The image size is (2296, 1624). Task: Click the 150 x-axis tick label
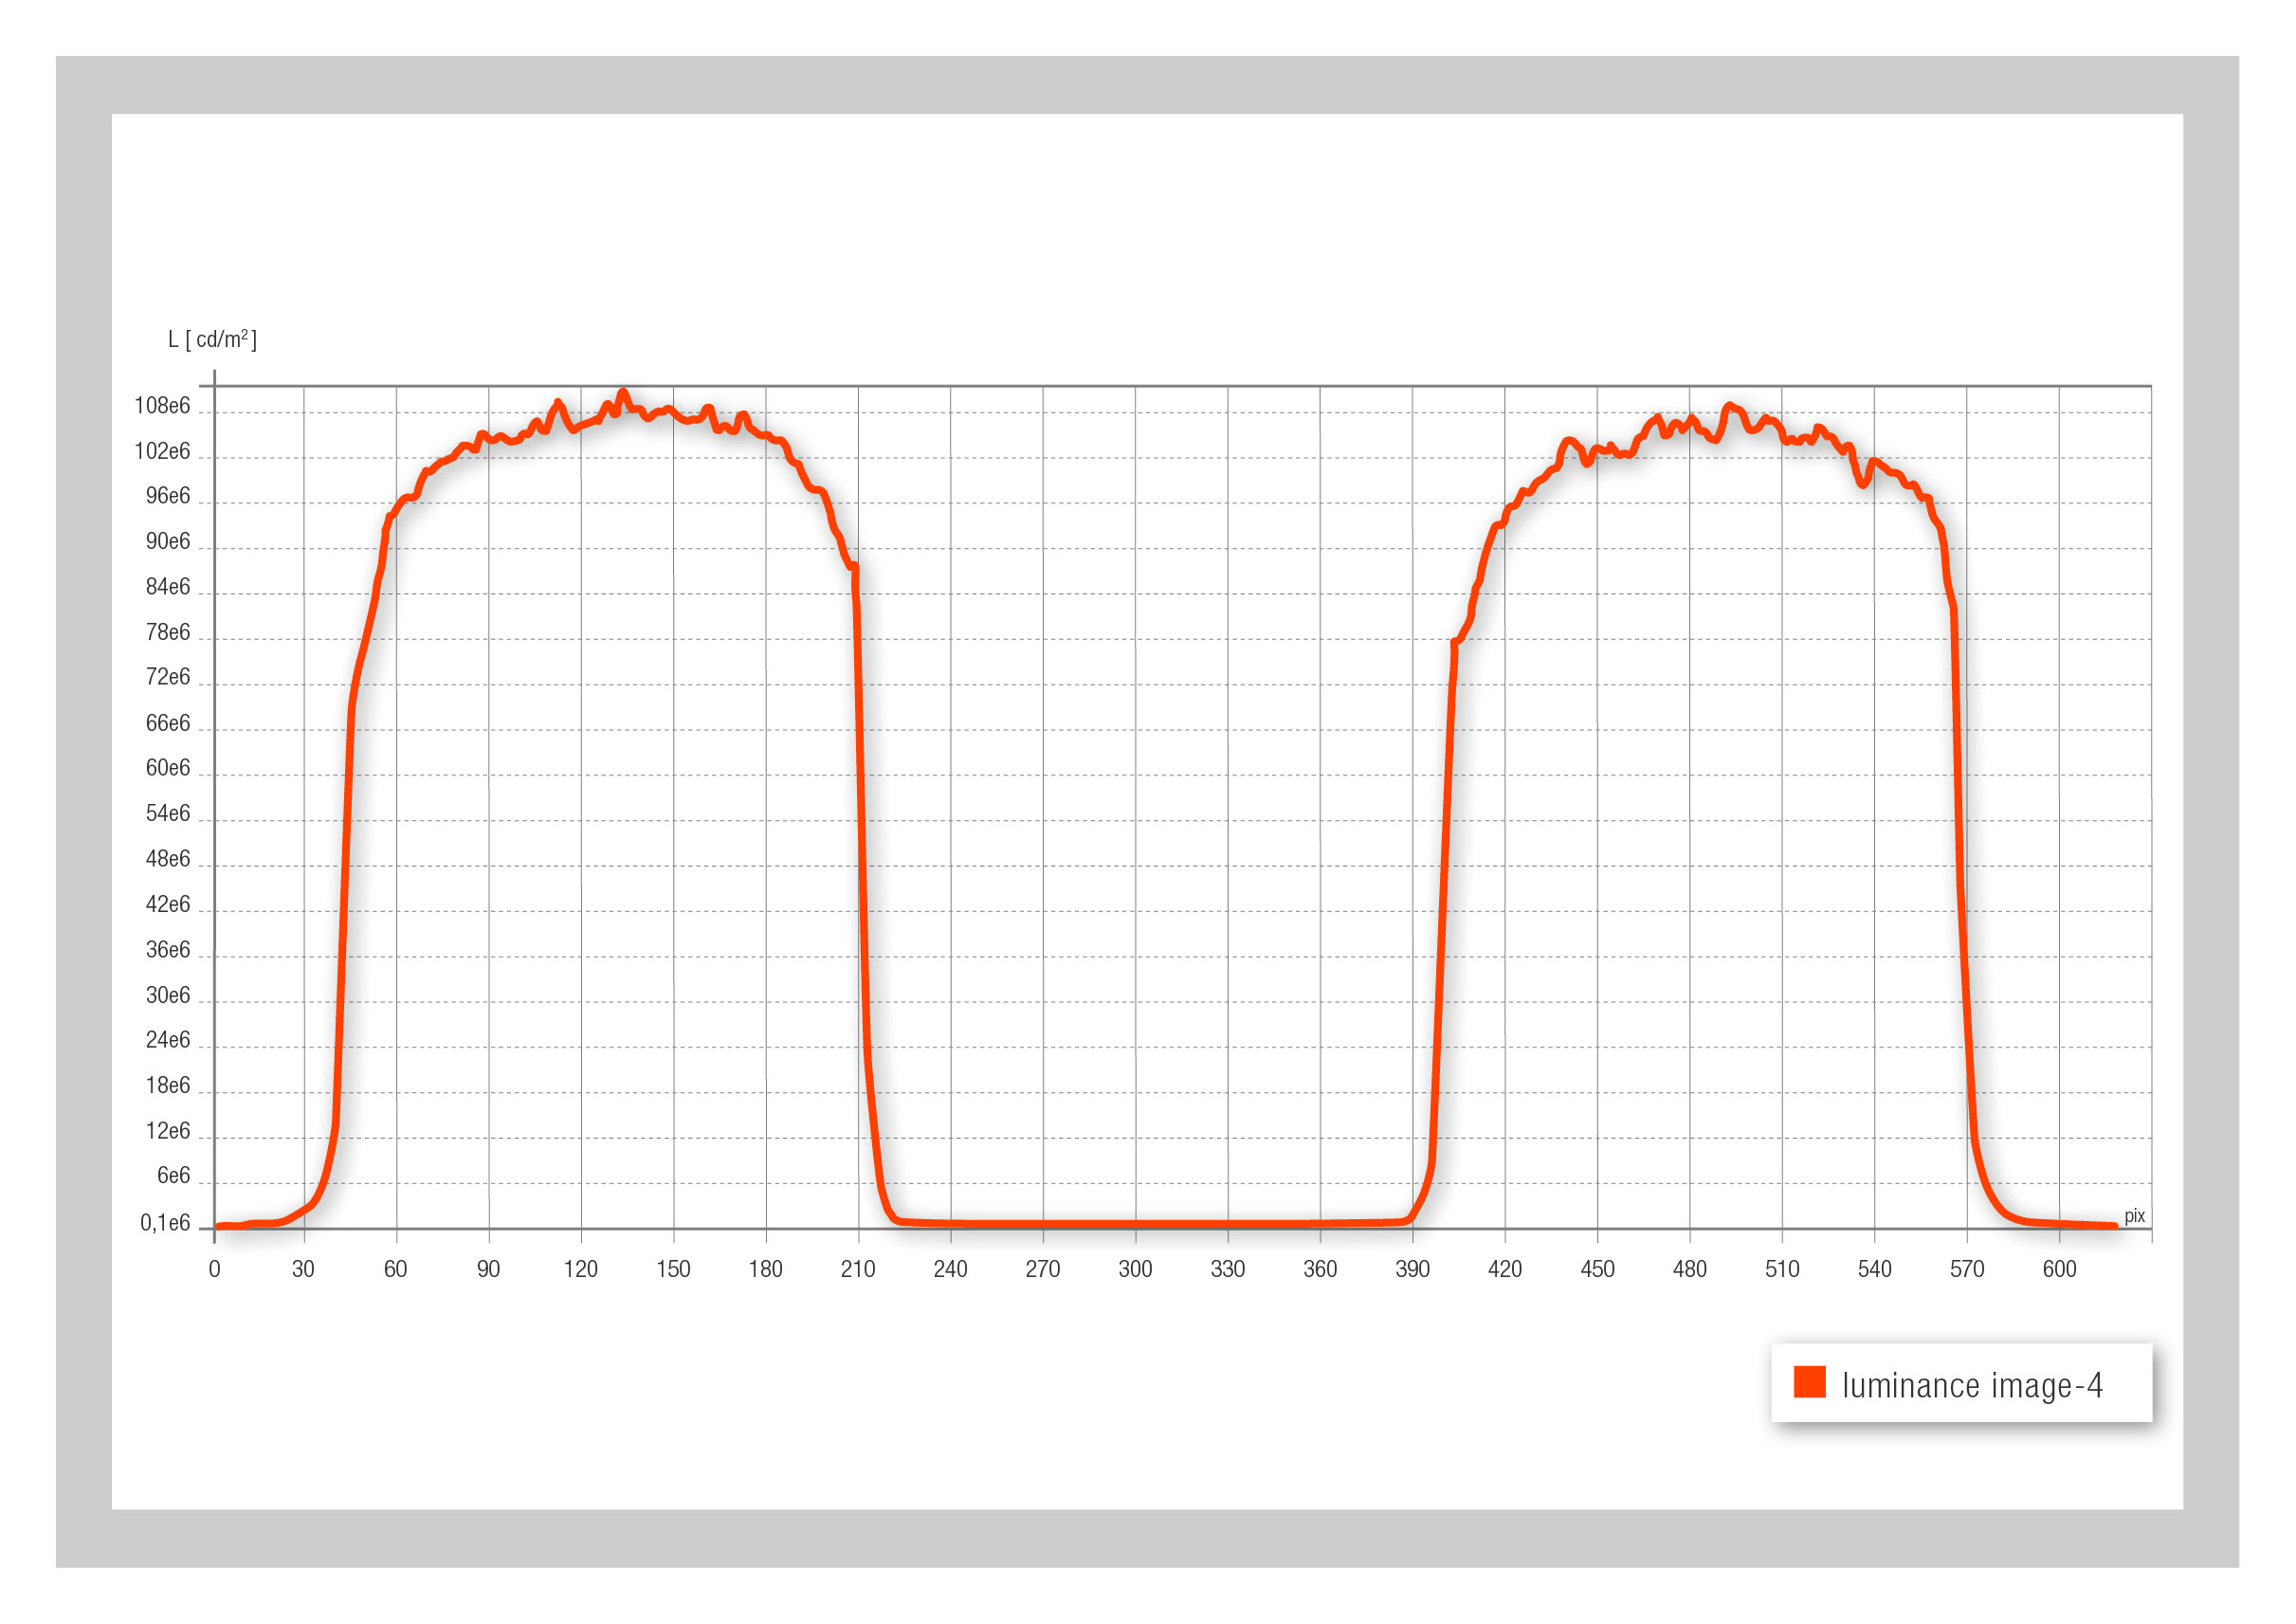(x=673, y=1269)
